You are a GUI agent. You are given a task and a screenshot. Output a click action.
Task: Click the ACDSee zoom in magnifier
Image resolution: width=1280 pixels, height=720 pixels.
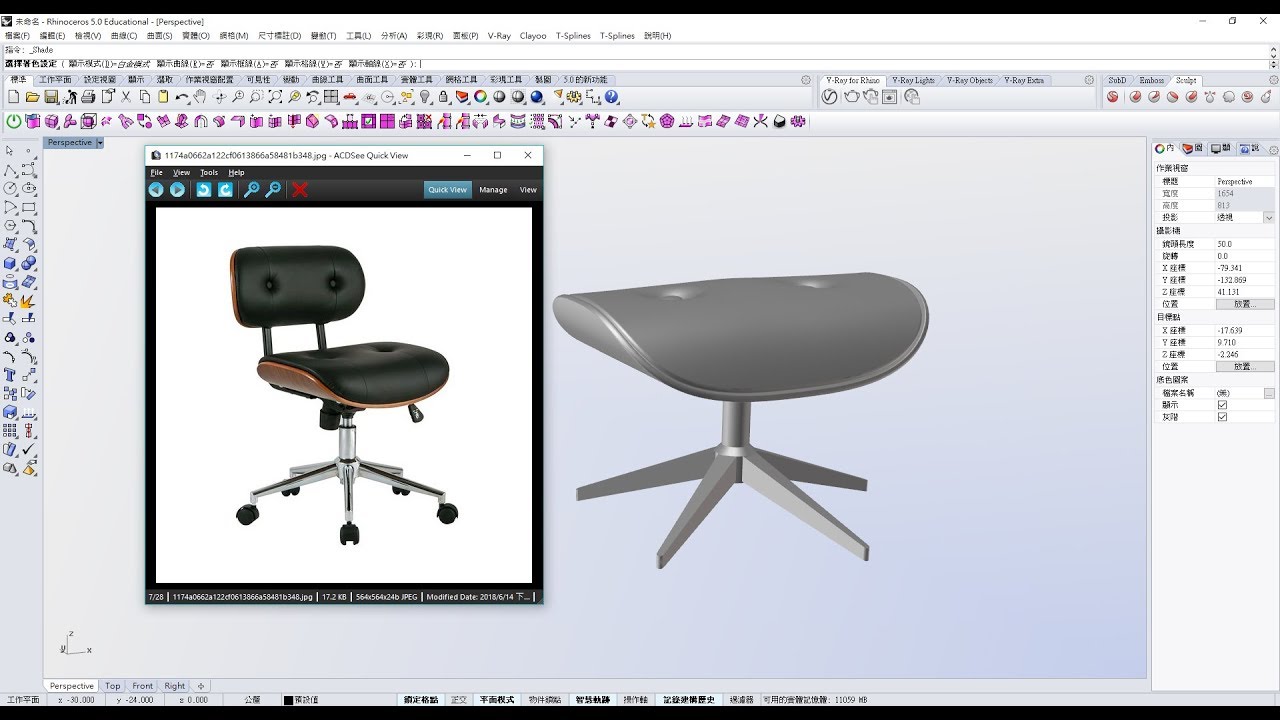[x=252, y=189]
